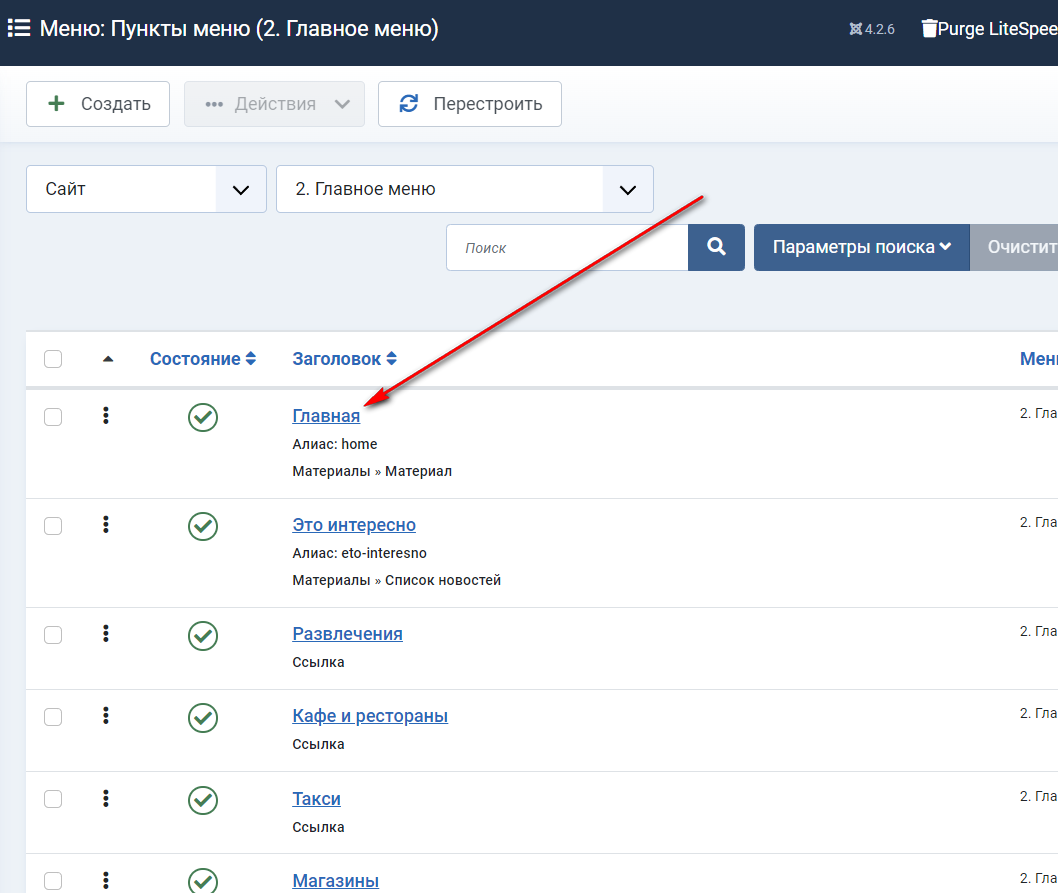Click the green status checkmark for Такси
This screenshot has height=893, width=1058.
pos(203,799)
